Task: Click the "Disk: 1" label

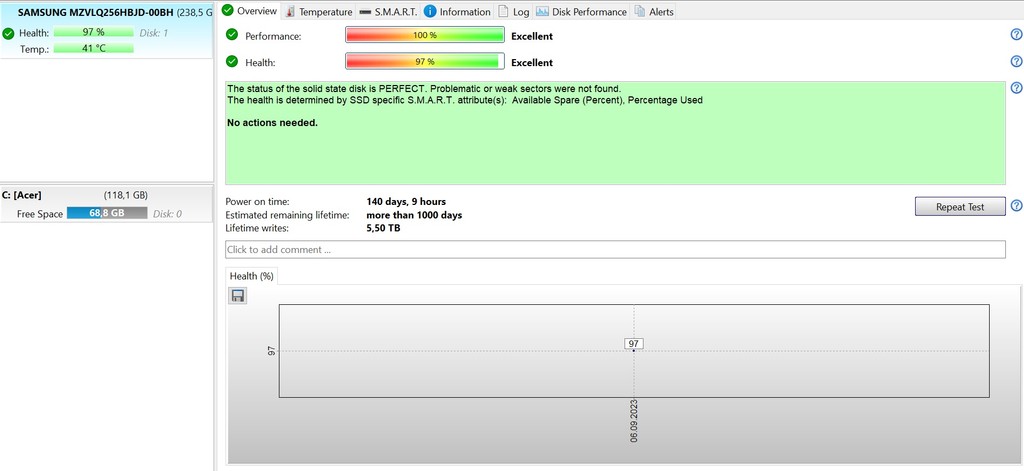Action: click(153, 33)
